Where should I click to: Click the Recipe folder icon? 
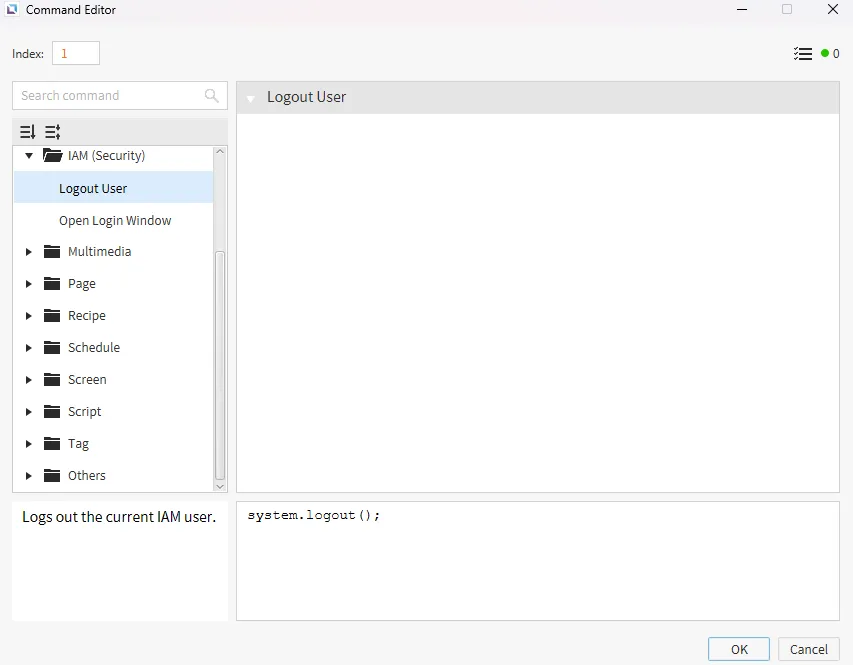(53, 316)
